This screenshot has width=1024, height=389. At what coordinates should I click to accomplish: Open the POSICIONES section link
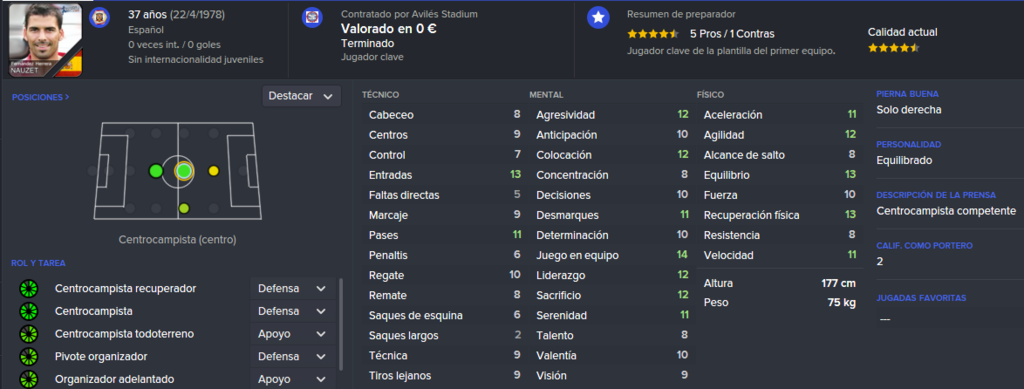[x=40, y=97]
